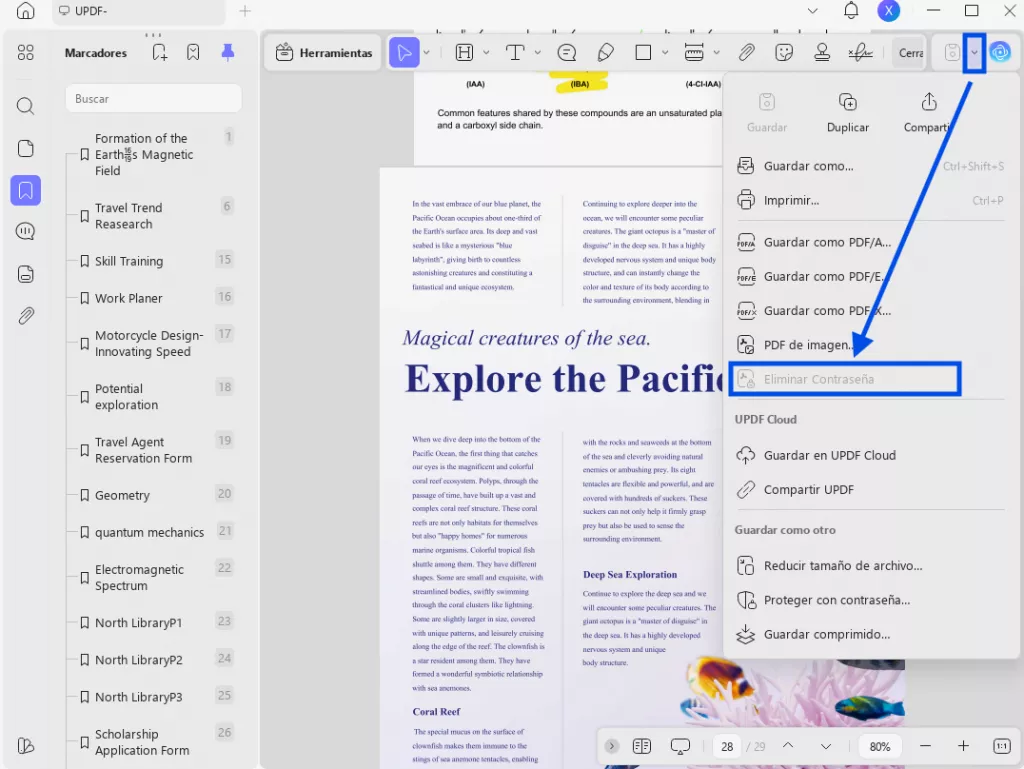
Task: Go to previous page up arrow
Action: 788,745
